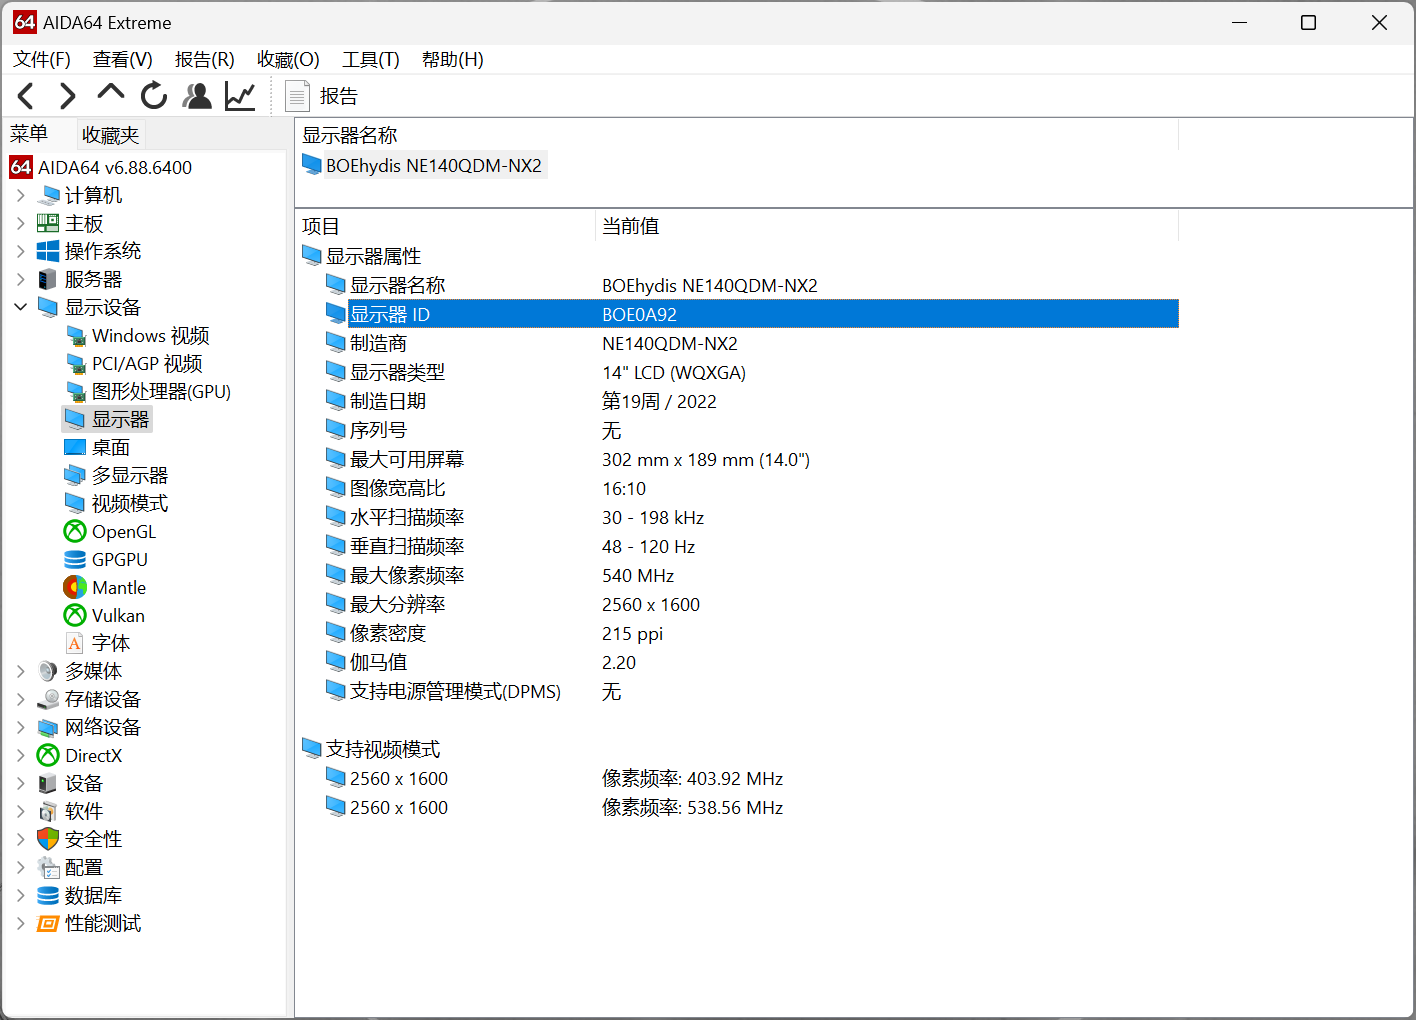Refresh using the circular arrow icon
Viewport: 1416px width, 1020px height.
(154, 96)
